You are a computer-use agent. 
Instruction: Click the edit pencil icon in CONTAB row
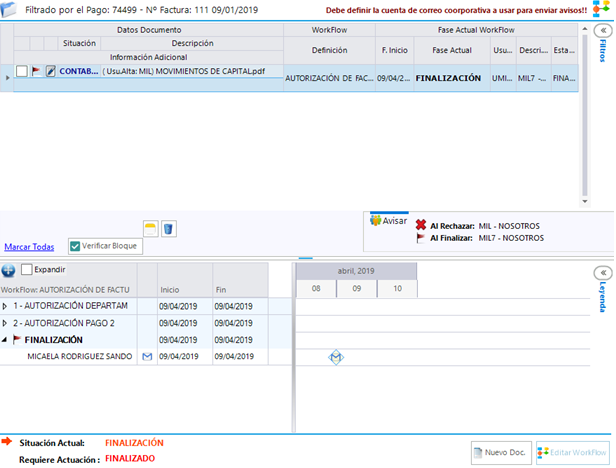pos(50,71)
